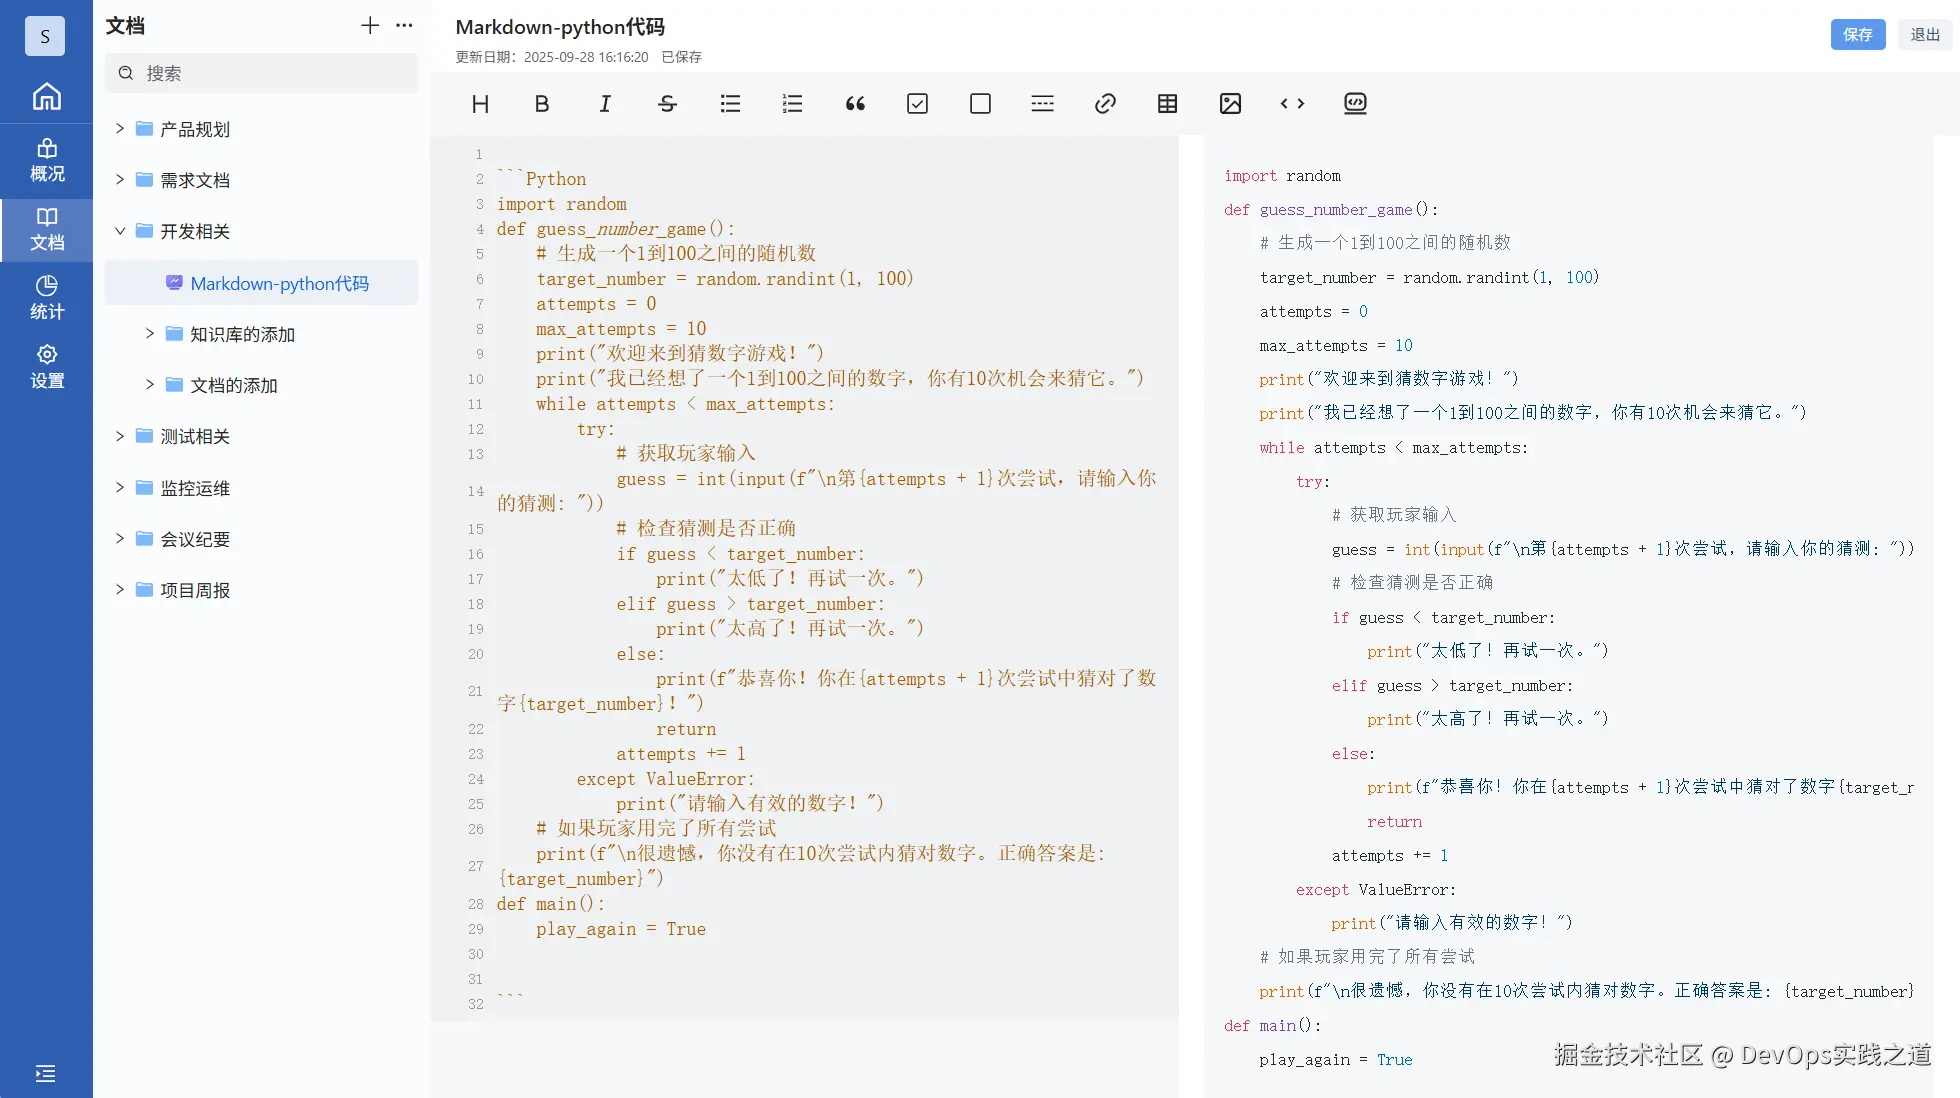1960x1098 pixels.
Task: Insert an image
Action: (x=1230, y=103)
